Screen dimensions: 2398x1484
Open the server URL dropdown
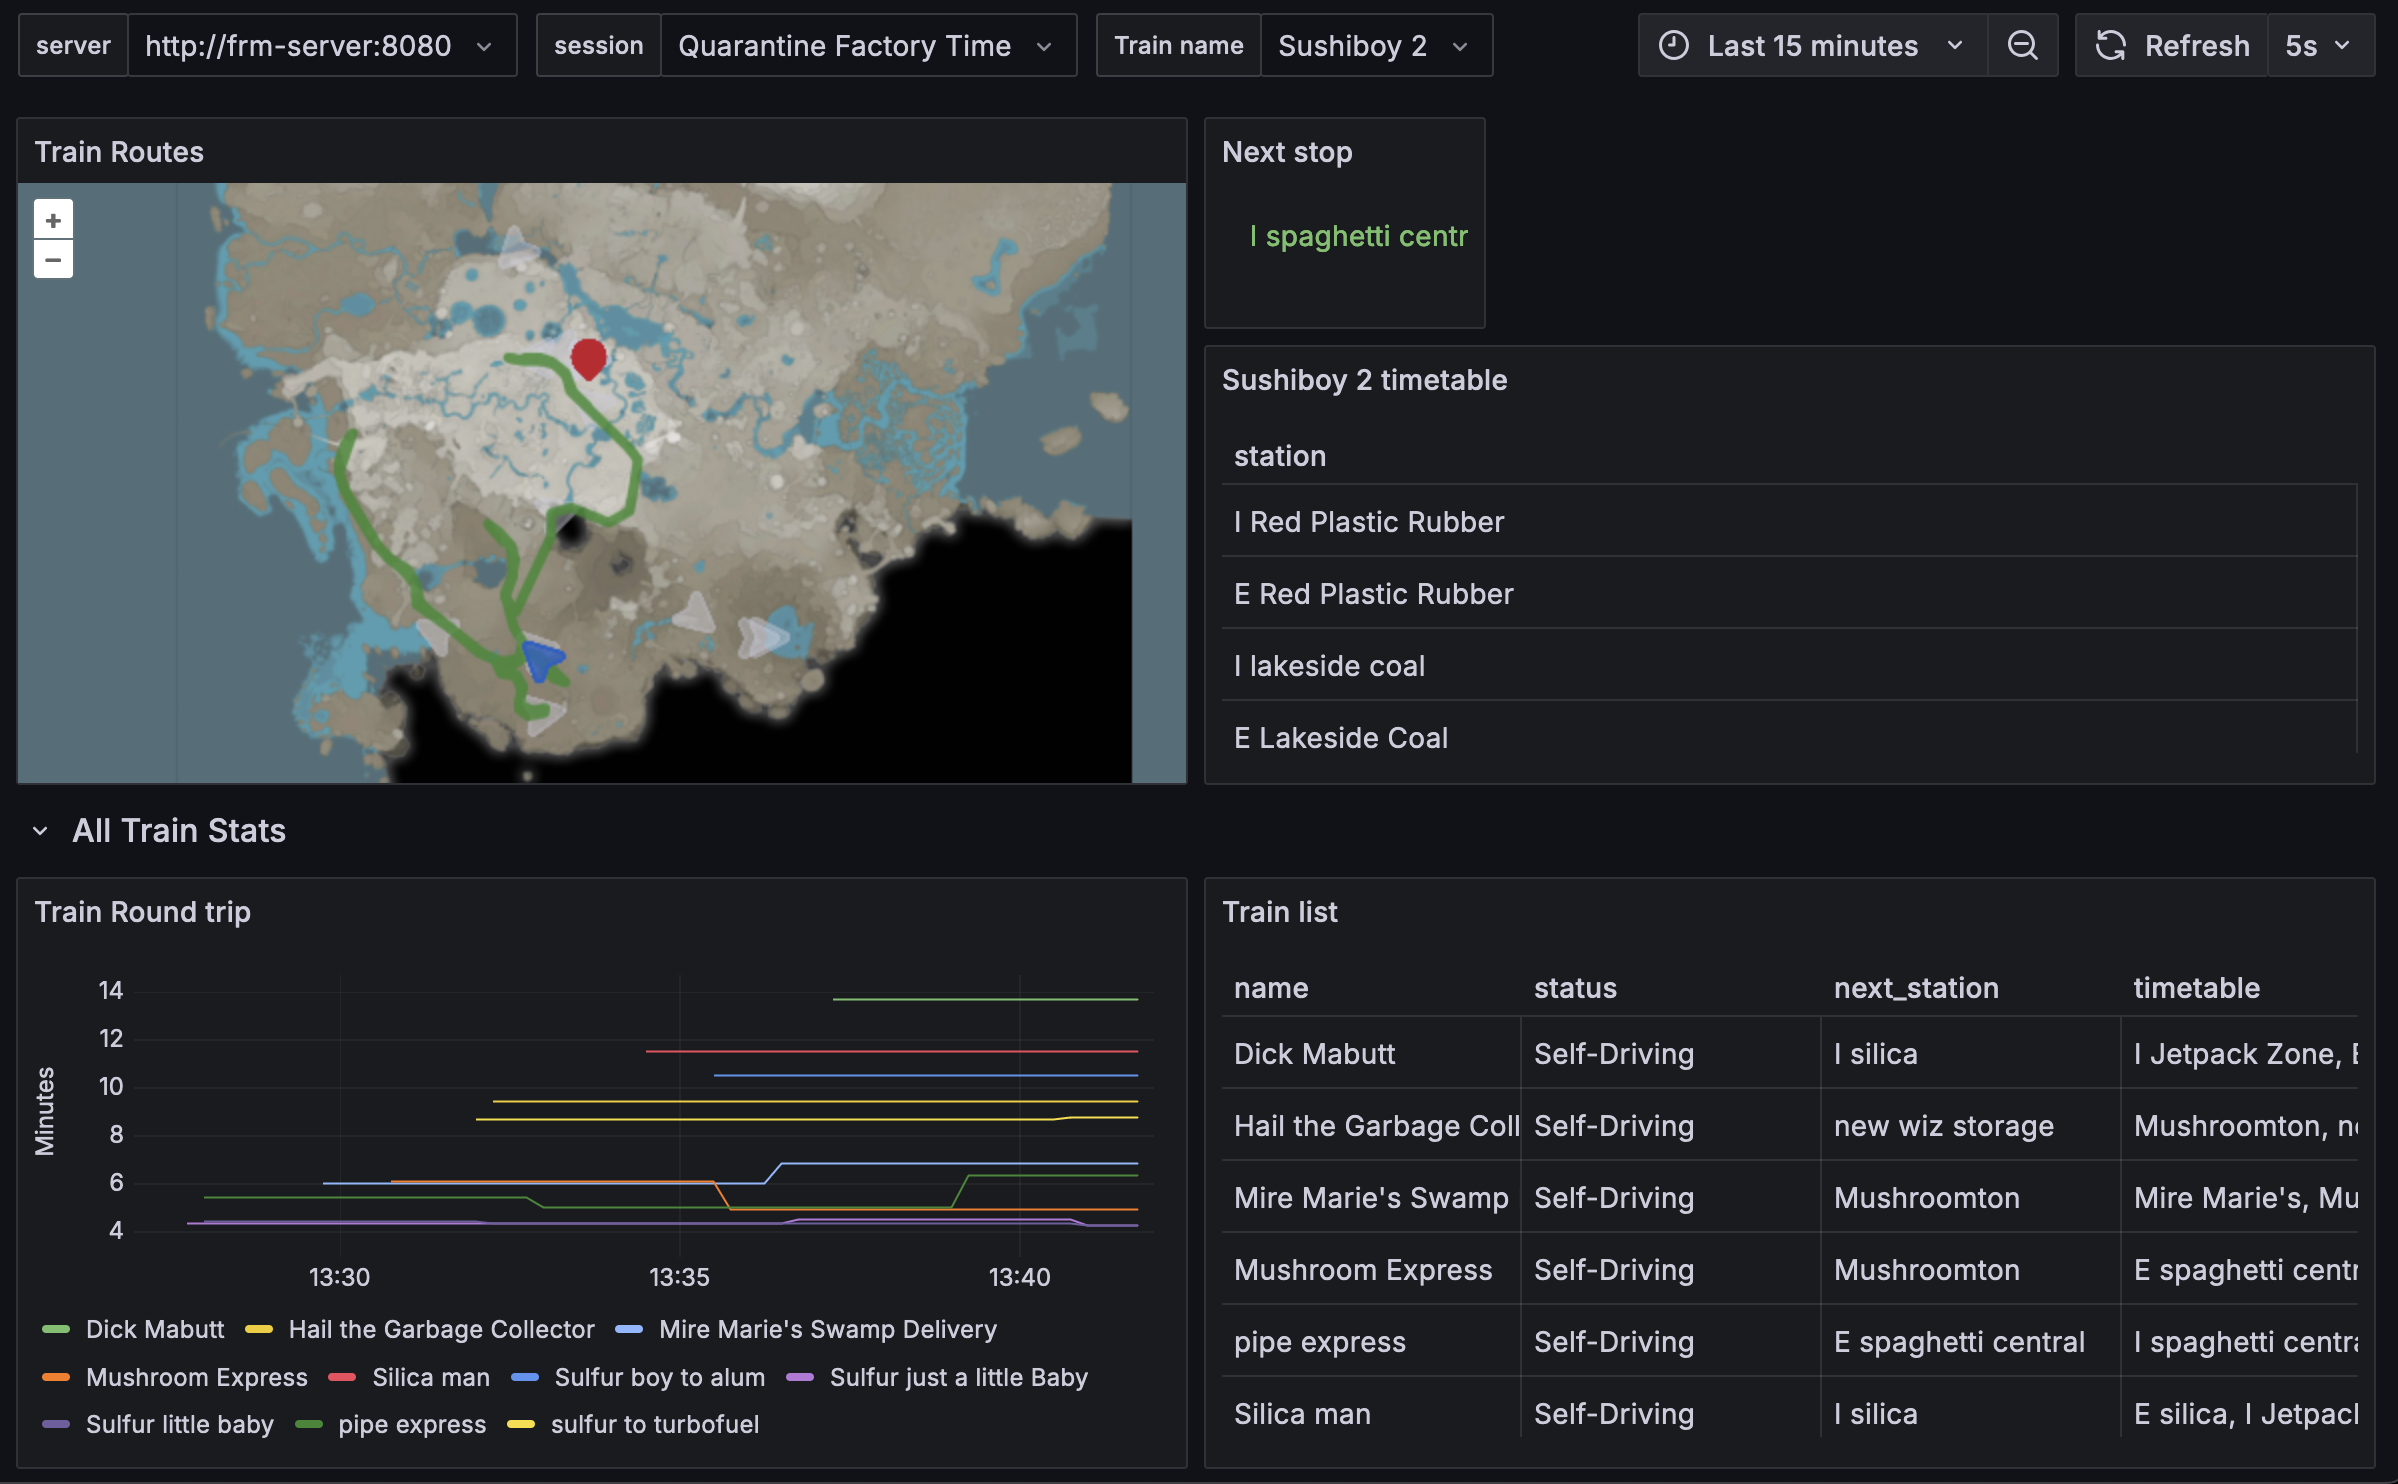coord(320,46)
